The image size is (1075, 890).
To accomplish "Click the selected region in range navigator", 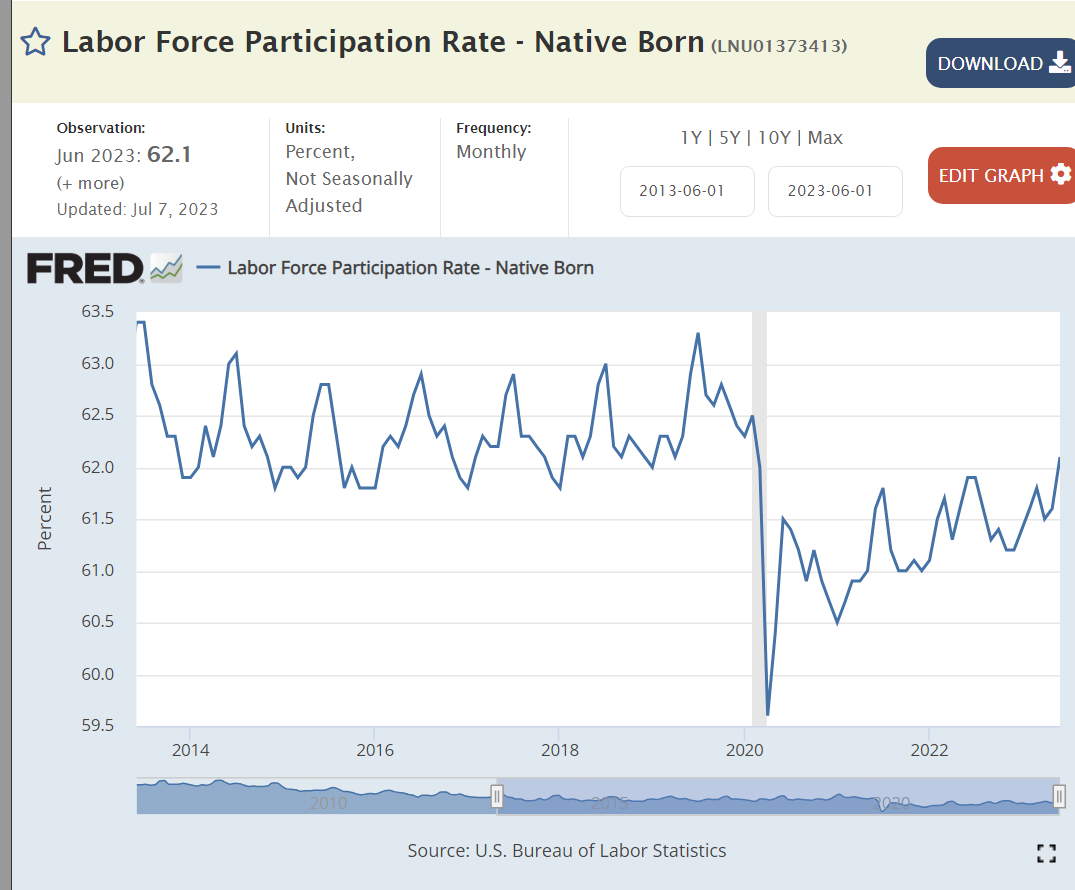I will coord(778,796).
